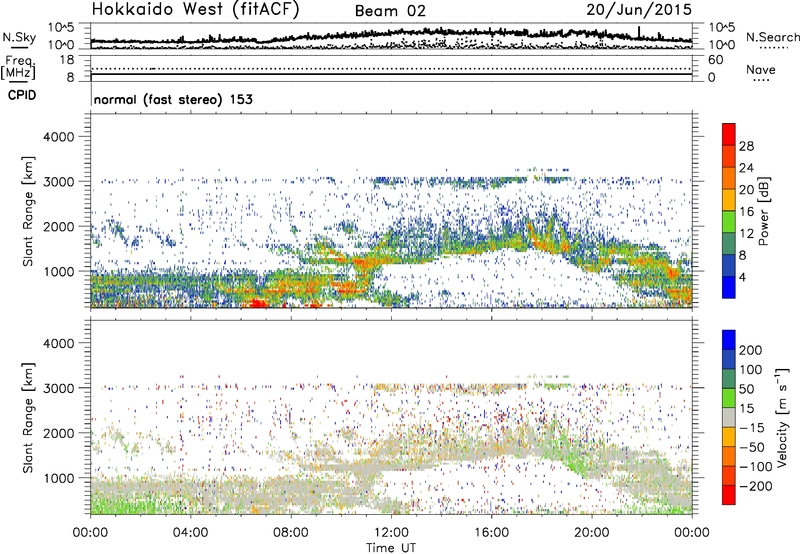
Task: Click 'Slant Range [km]' label of velocity panel
Action: (x=28, y=418)
